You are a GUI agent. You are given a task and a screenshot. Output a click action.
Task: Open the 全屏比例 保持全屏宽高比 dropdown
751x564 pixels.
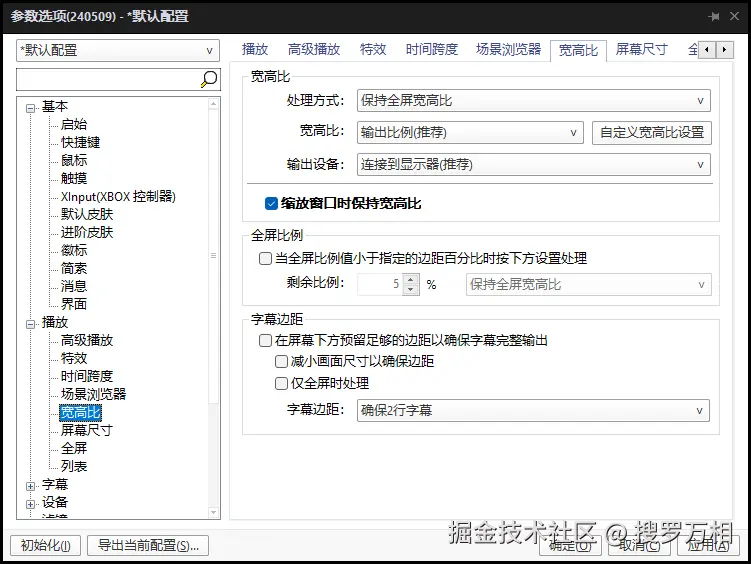(589, 284)
